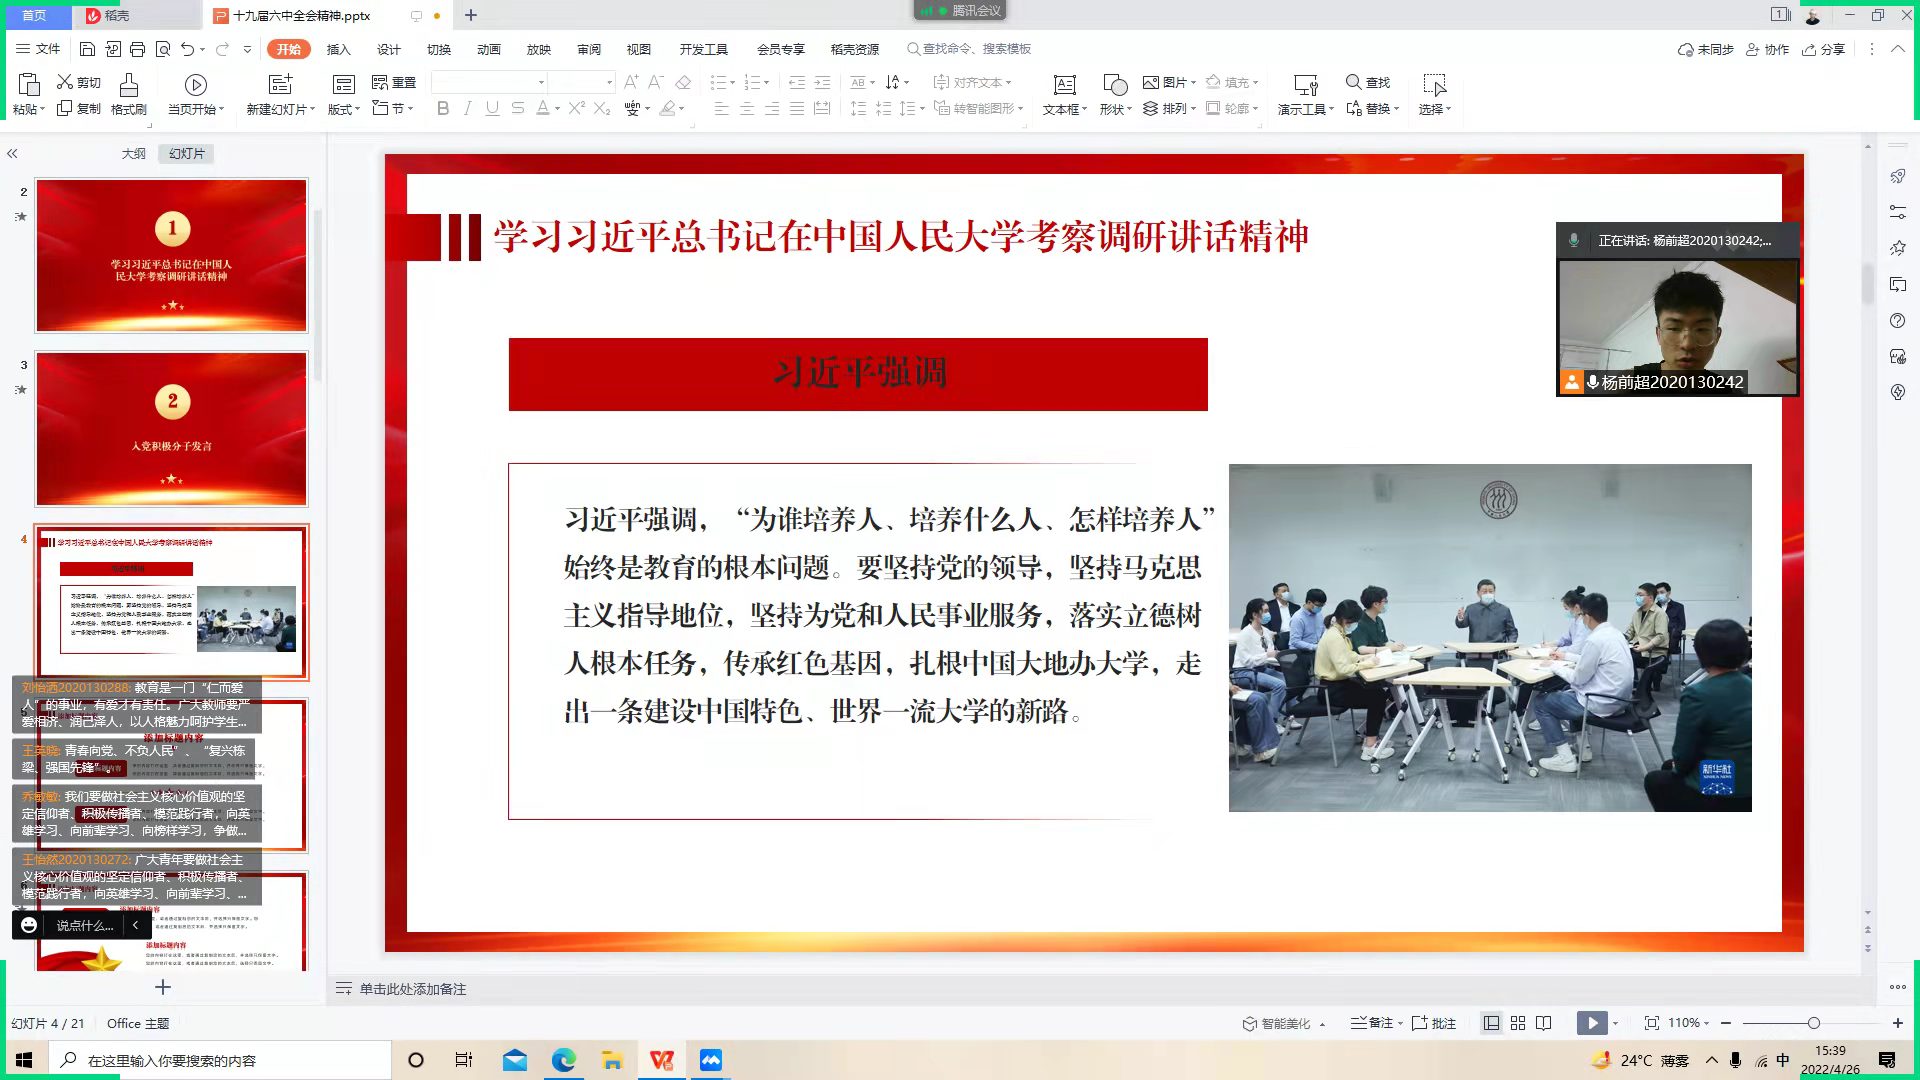Click the 协作 (Collaborate) button
This screenshot has height=1080, width=1920.
[x=1767, y=49]
